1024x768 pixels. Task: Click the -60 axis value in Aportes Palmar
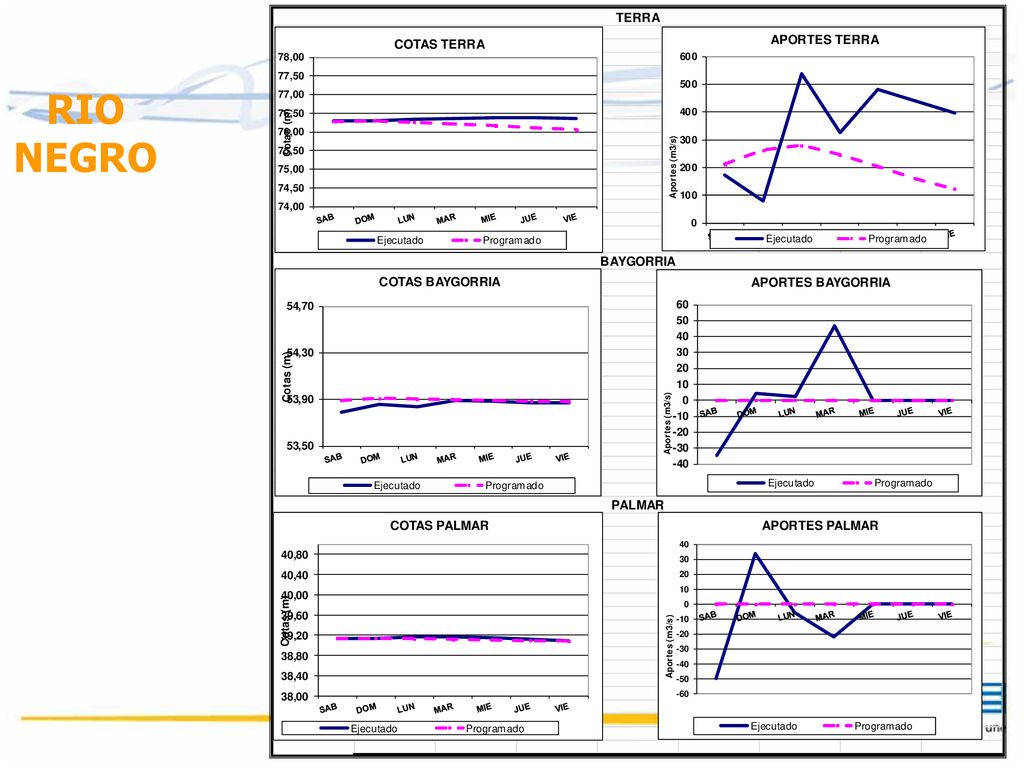[x=681, y=694]
